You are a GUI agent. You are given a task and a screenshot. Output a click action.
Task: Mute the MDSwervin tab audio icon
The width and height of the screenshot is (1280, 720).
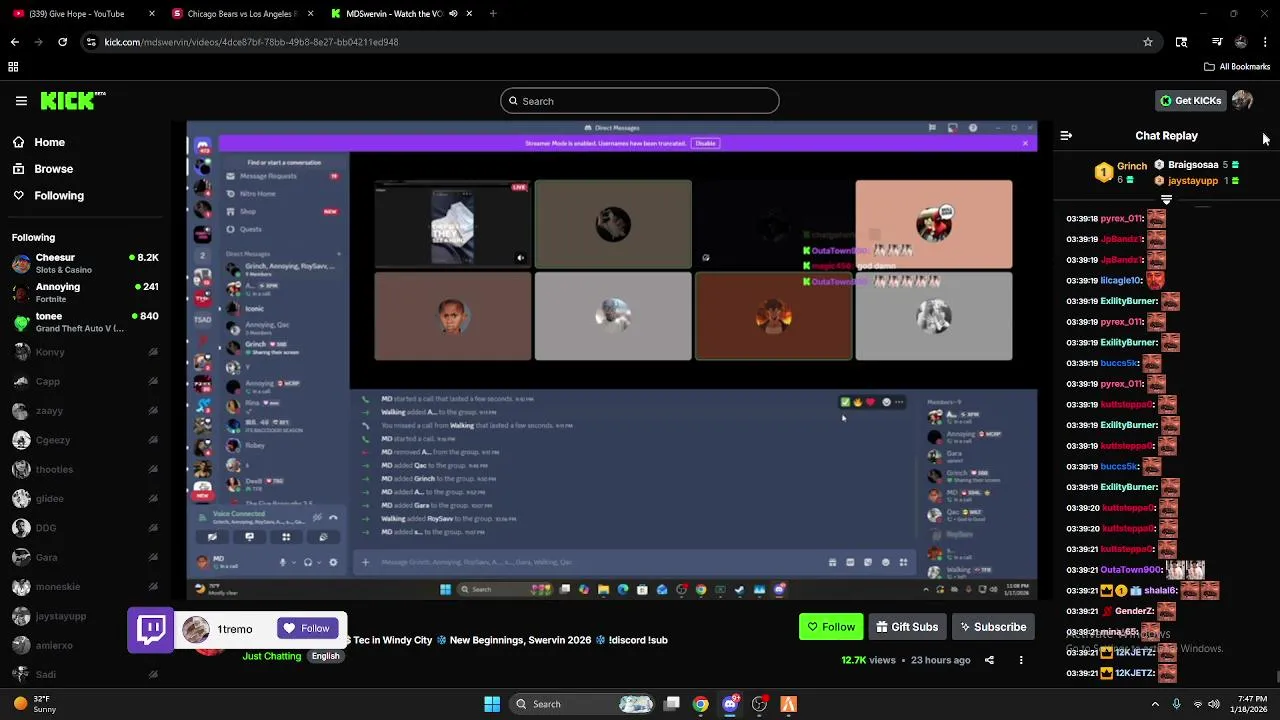point(453,14)
